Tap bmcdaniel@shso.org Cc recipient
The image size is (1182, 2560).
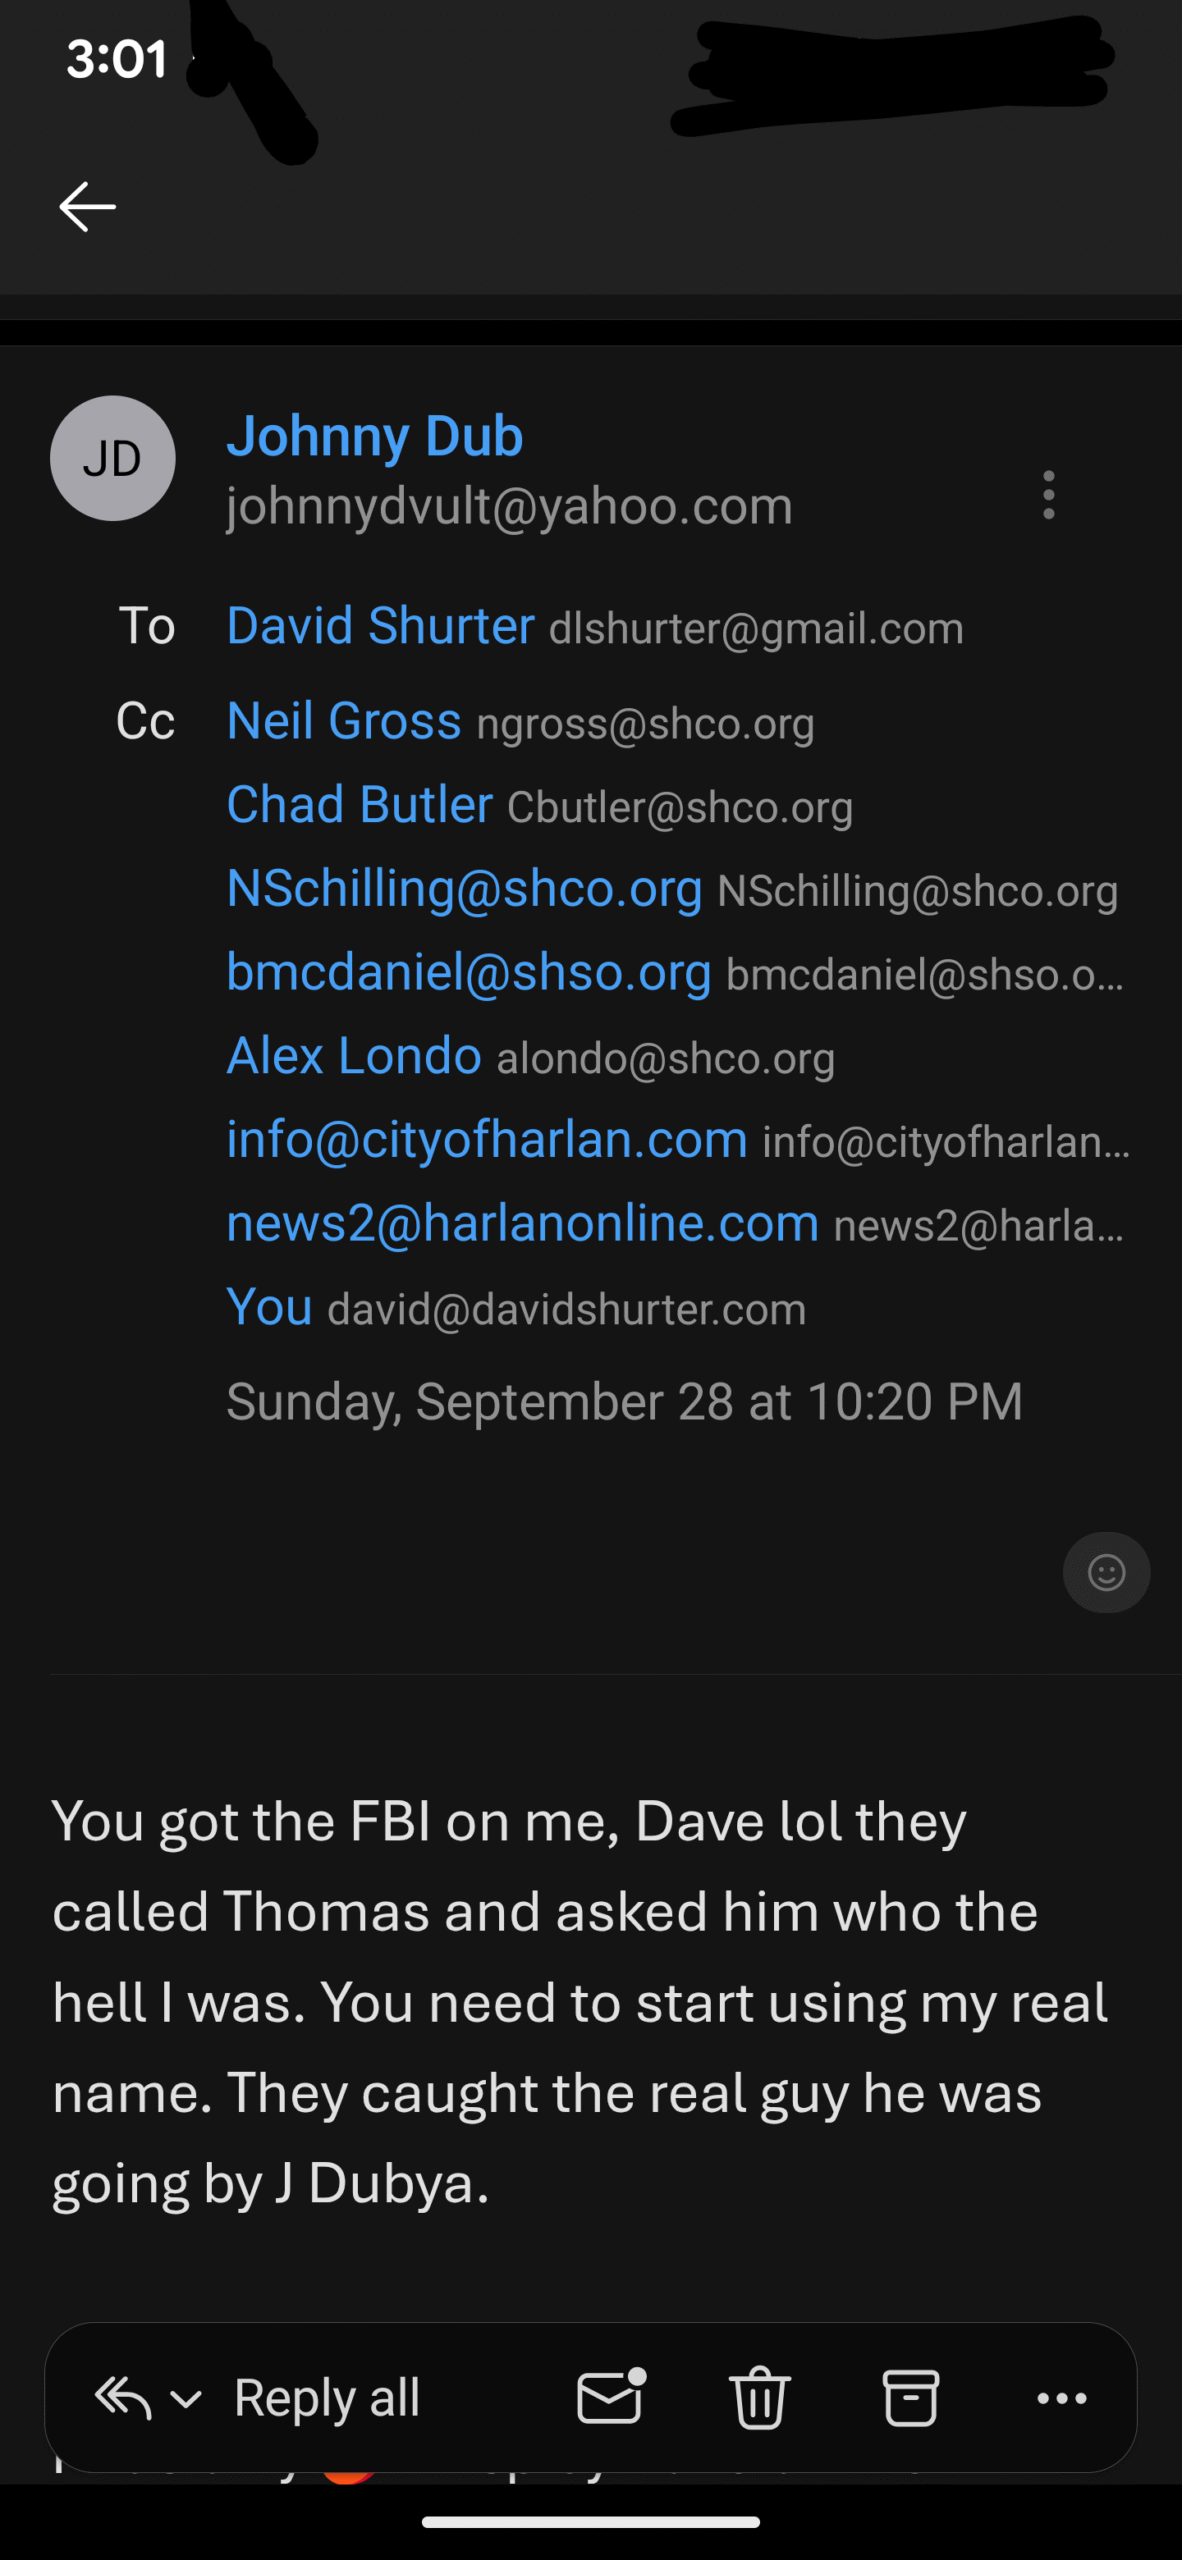(x=468, y=972)
